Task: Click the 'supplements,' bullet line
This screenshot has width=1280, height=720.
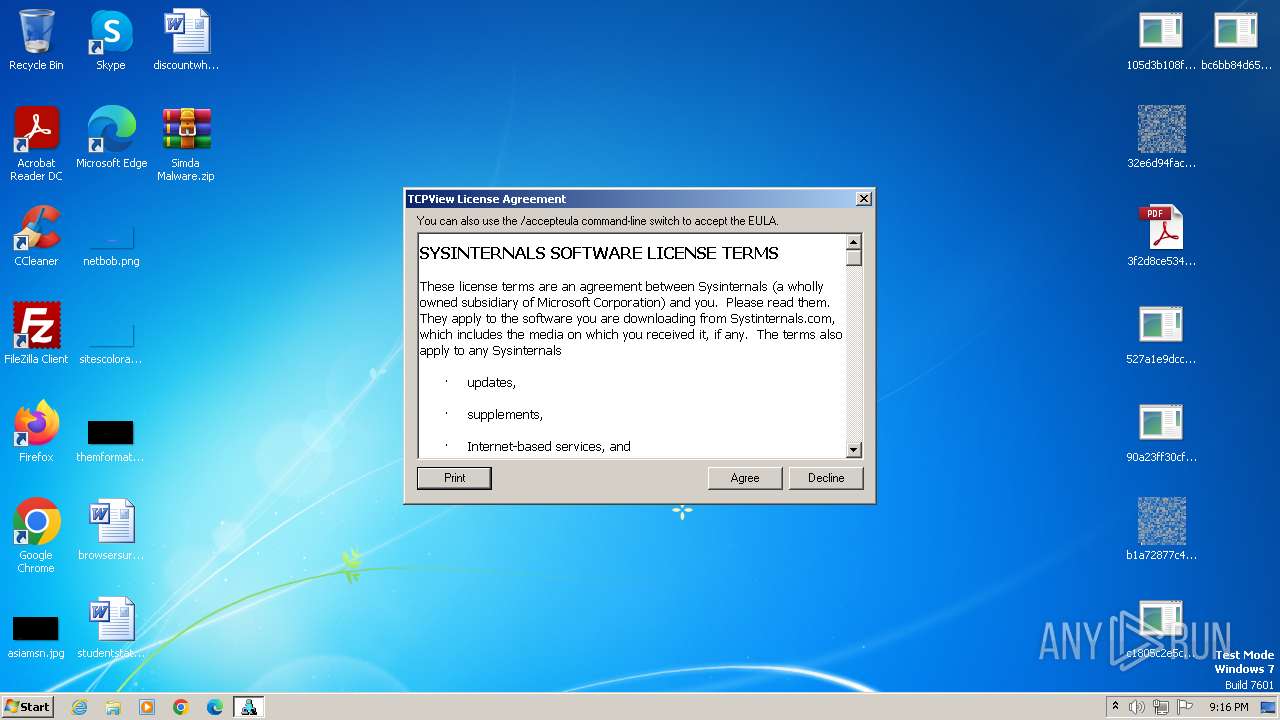Action: pyautogui.click(x=505, y=415)
